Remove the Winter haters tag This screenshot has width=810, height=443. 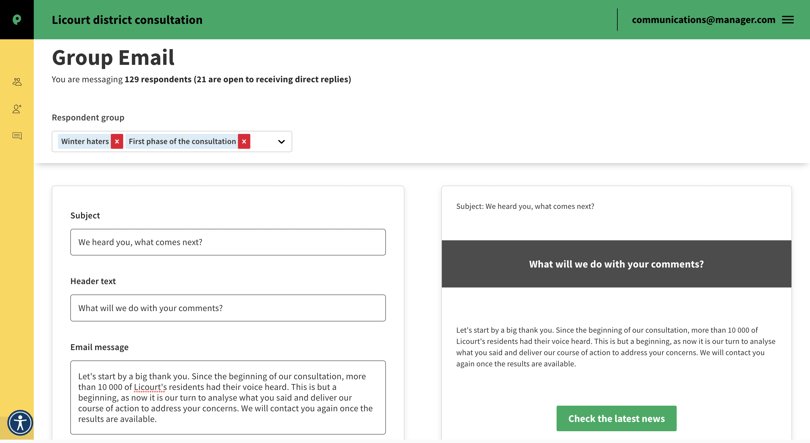tap(117, 141)
